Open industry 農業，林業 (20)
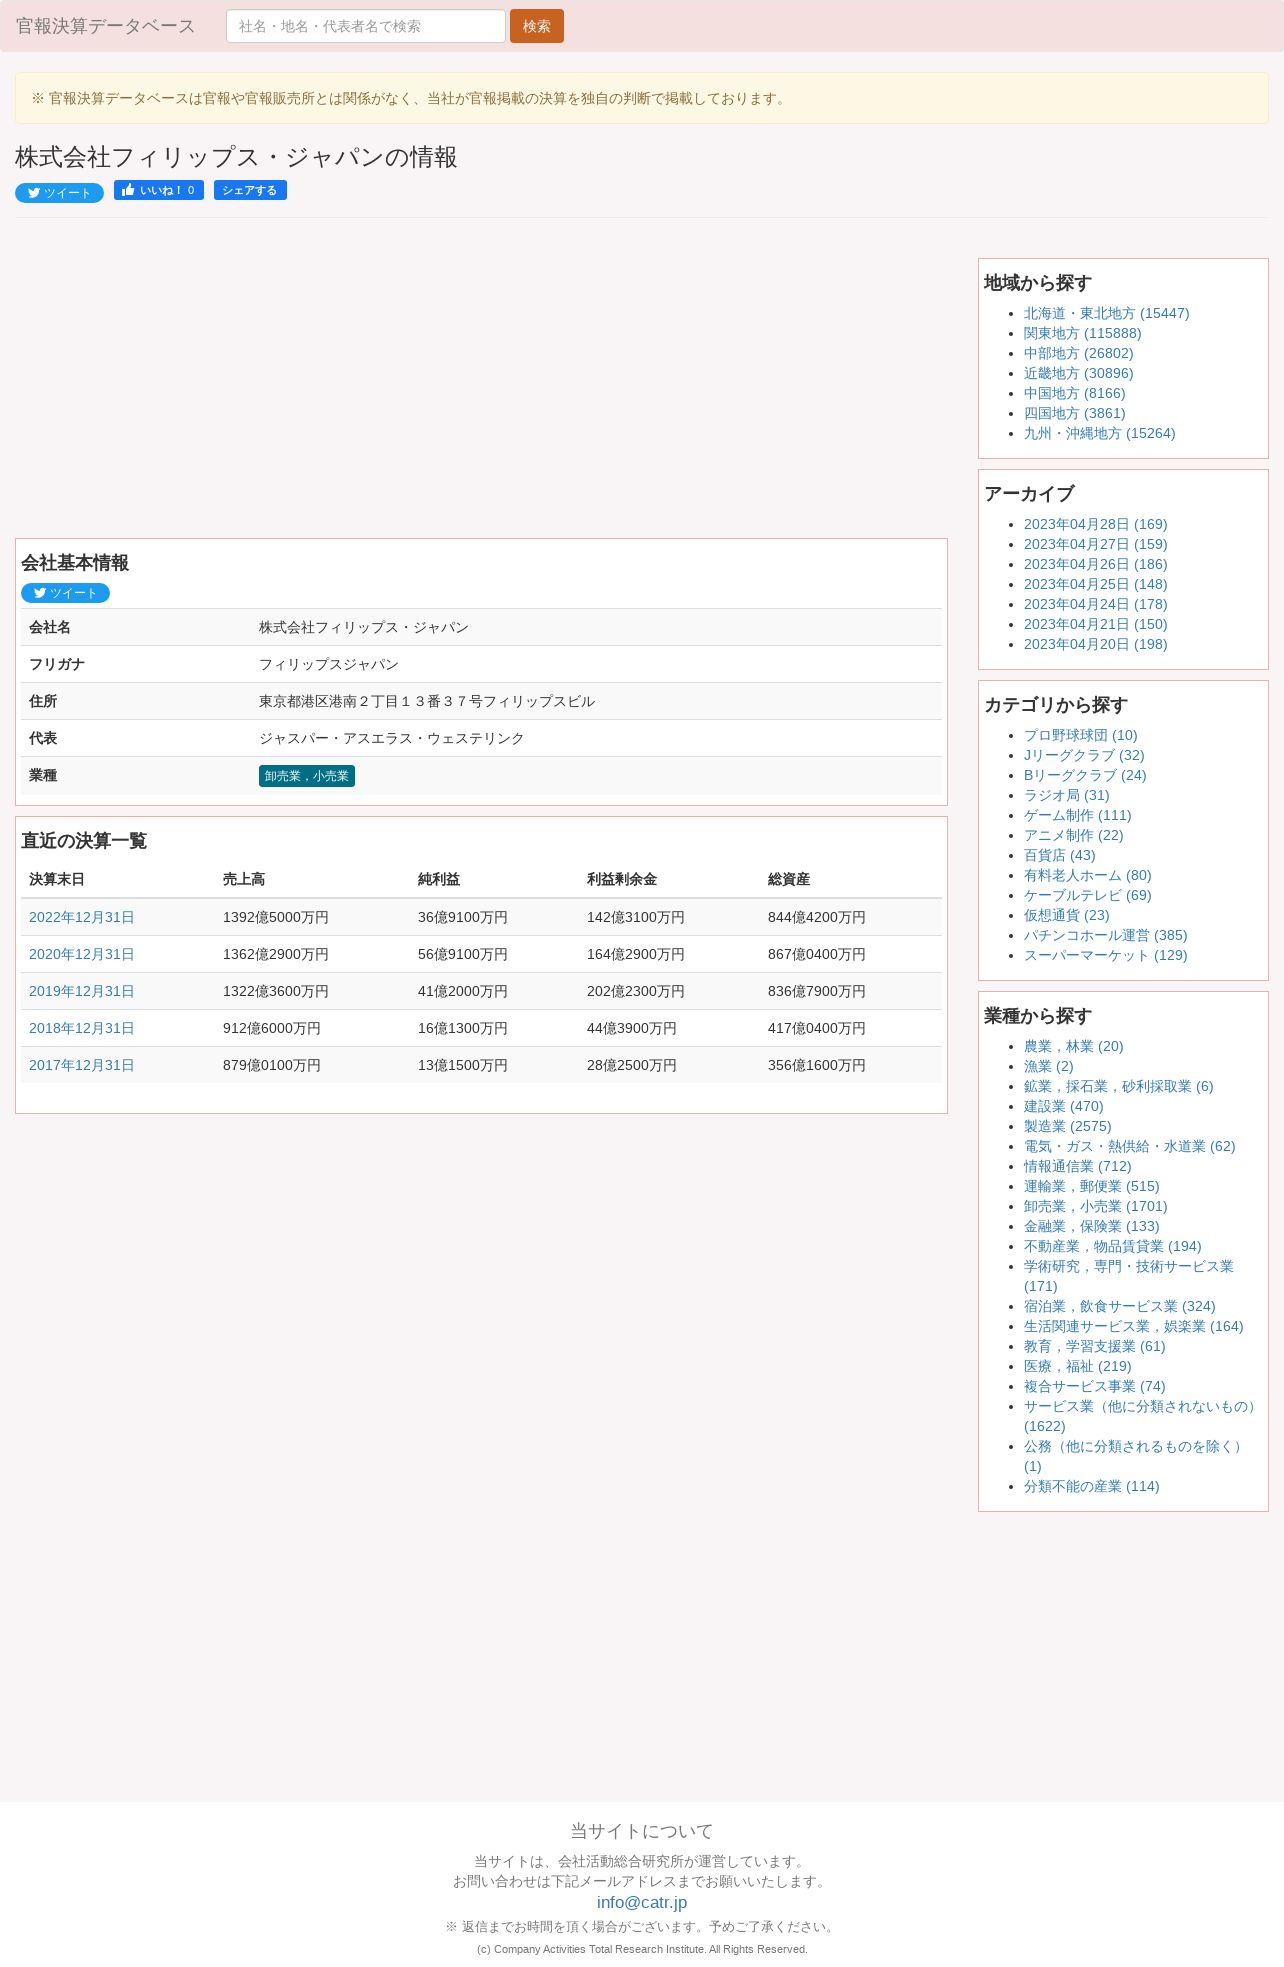The height and width of the screenshot is (1967, 1284). pyautogui.click(x=1073, y=1046)
